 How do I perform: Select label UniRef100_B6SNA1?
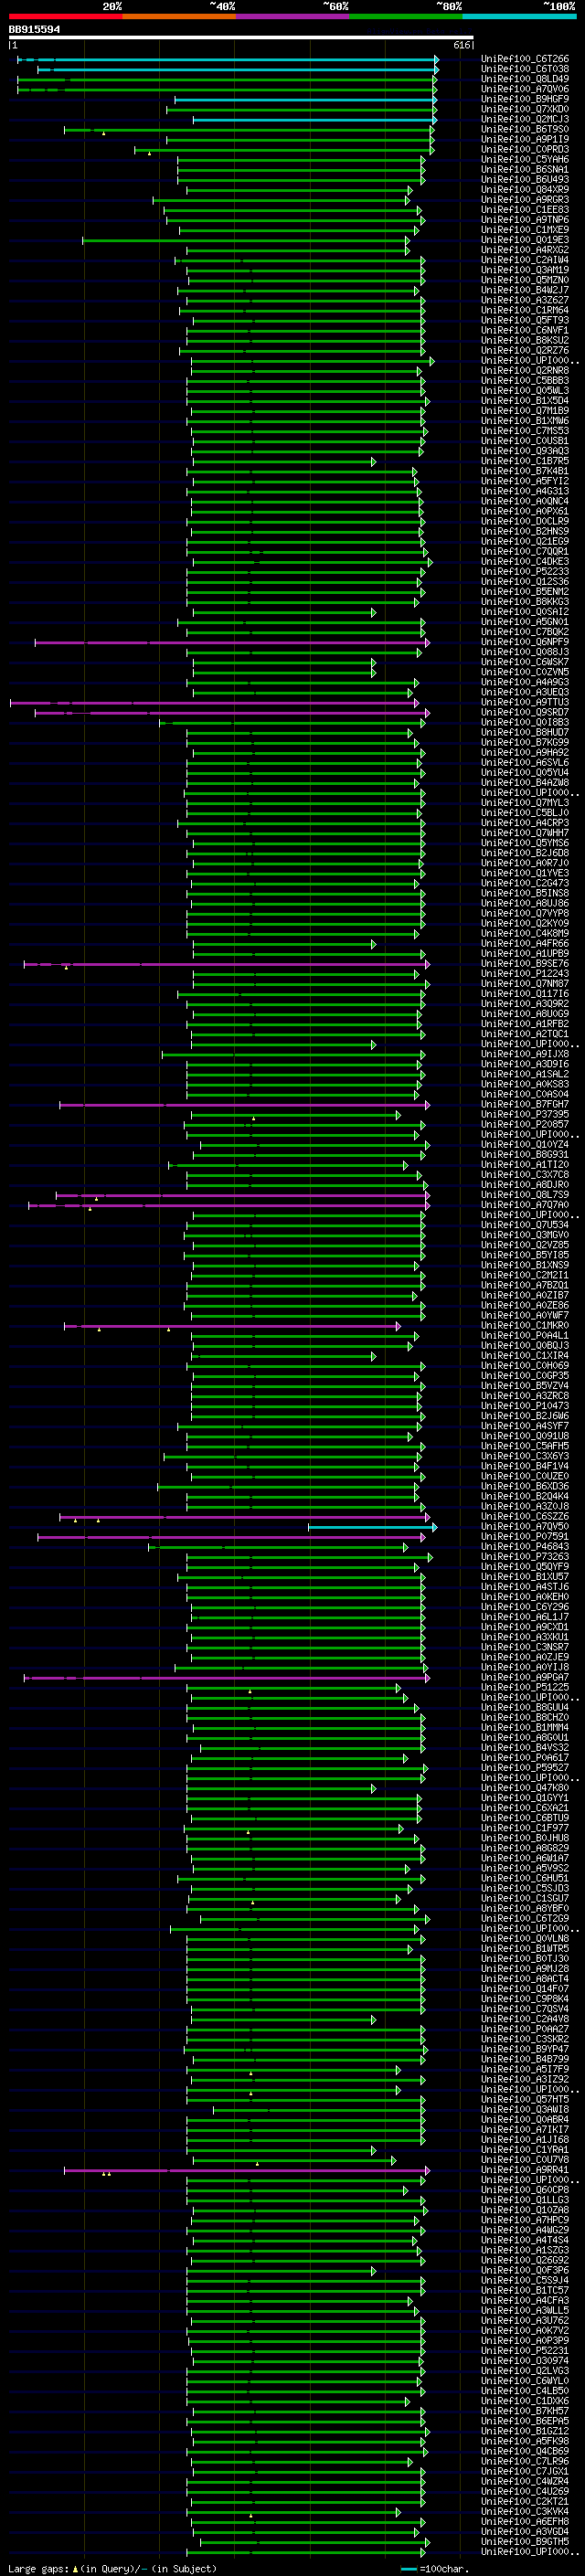[x=525, y=169]
